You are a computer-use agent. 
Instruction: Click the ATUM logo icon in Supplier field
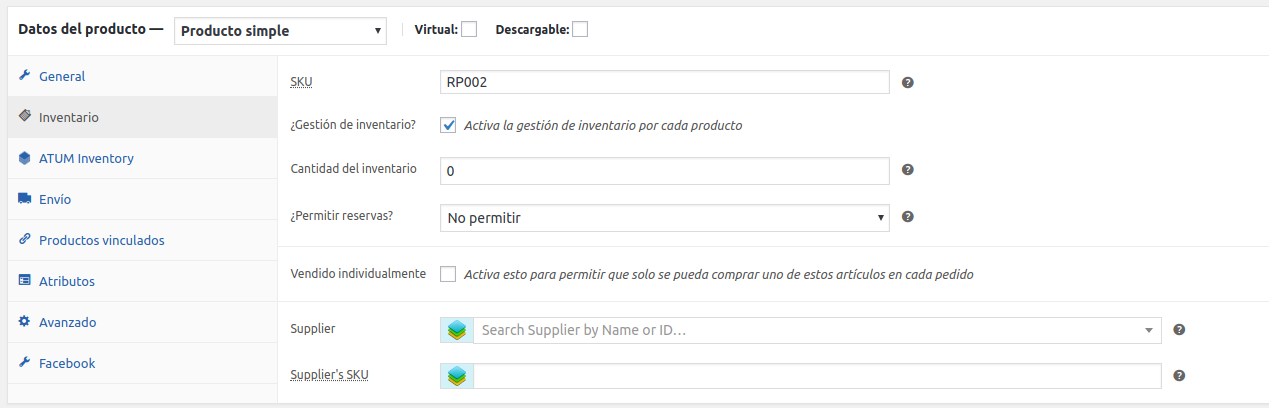click(457, 330)
